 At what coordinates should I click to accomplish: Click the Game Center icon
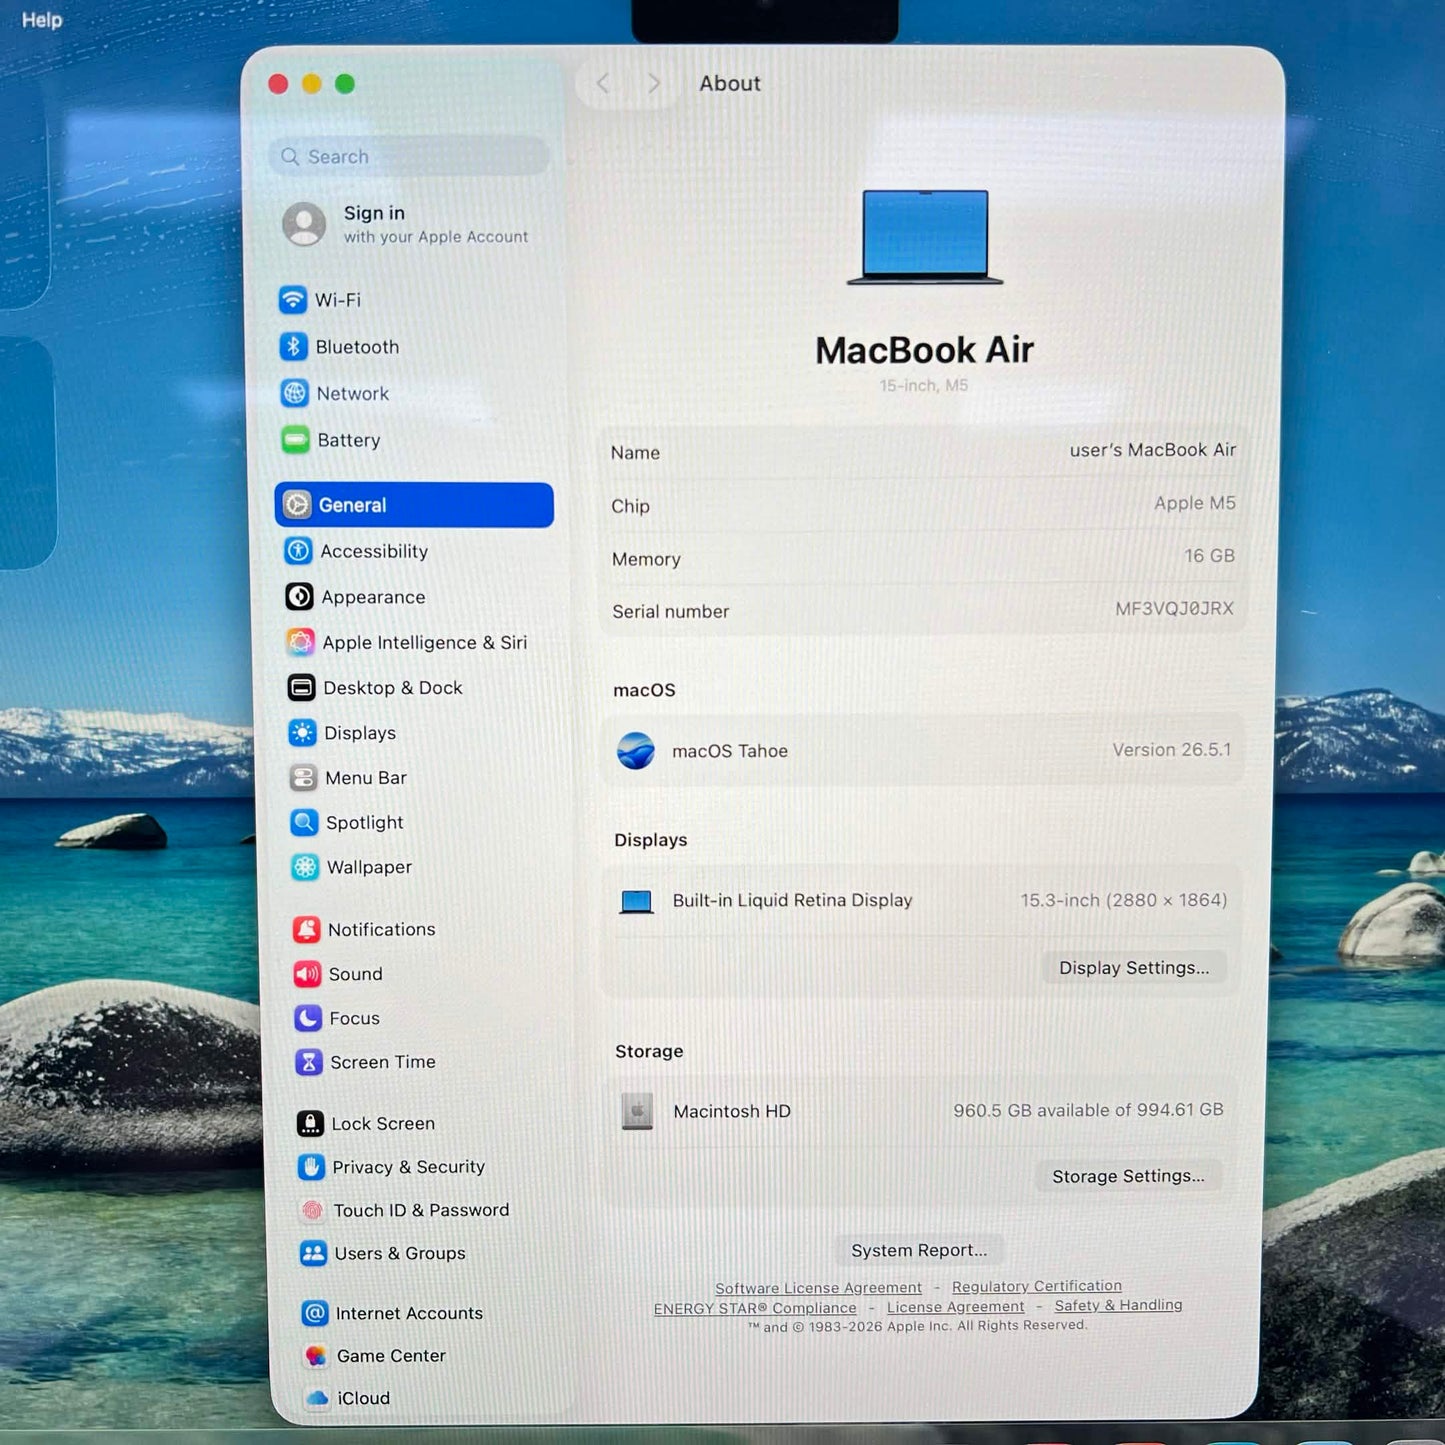(x=316, y=1356)
